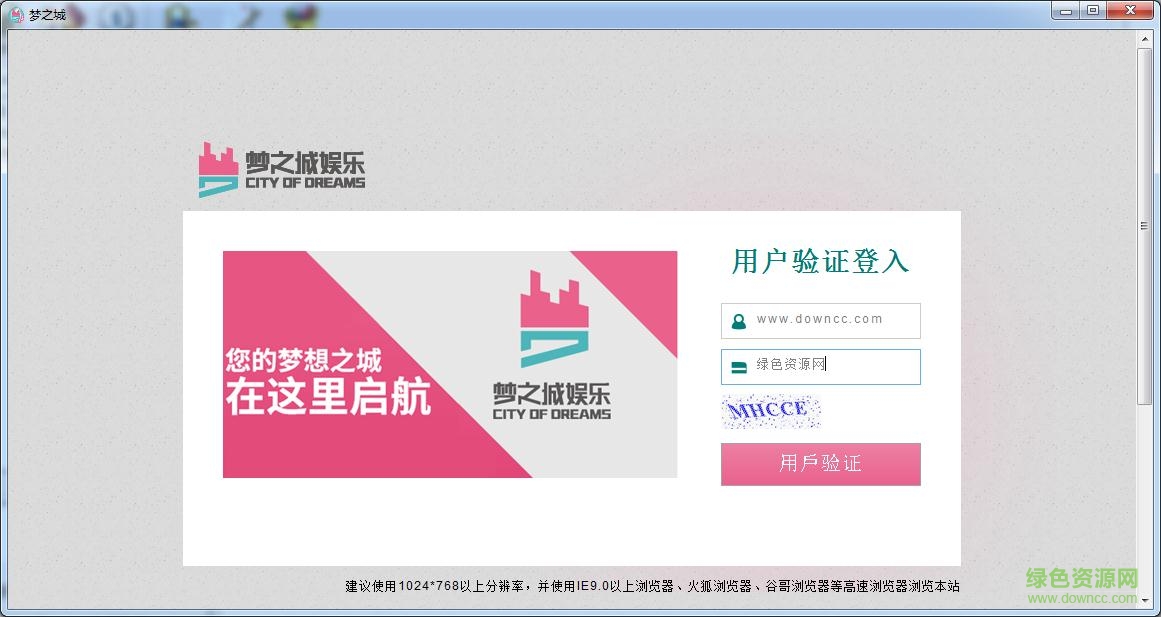Refresh the MHCCE captcha image
Image resolution: width=1161 pixels, height=617 pixels.
tap(771, 411)
